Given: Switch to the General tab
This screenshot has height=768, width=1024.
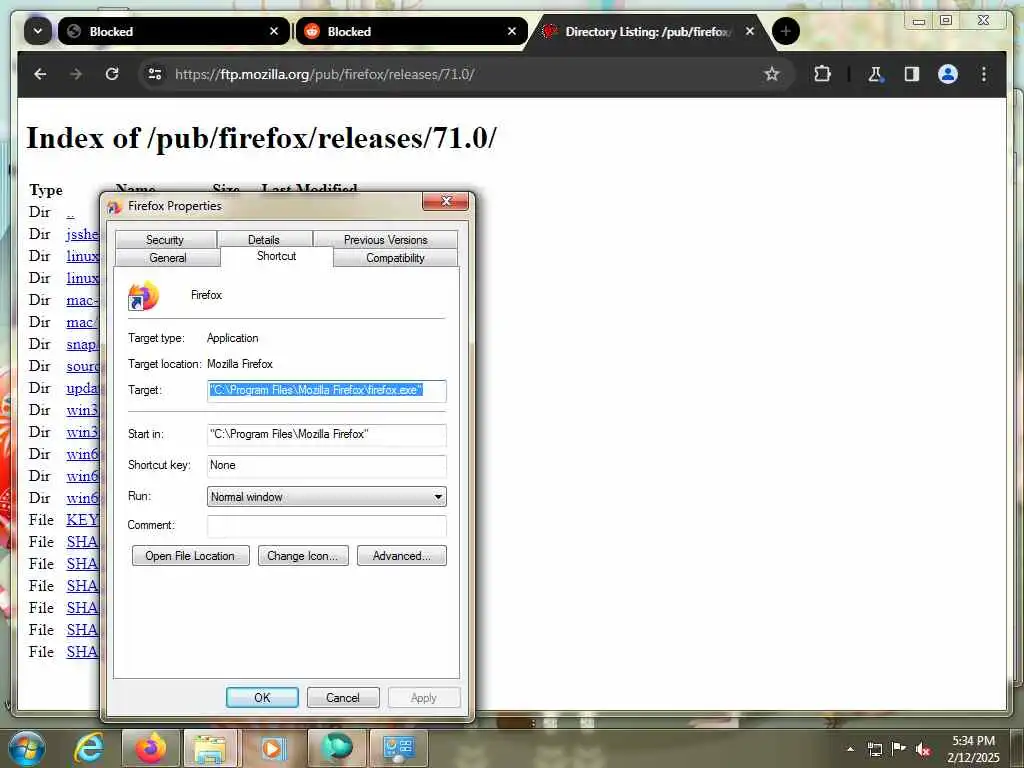Looking at the screenshot, I should [x=168, y=257].
